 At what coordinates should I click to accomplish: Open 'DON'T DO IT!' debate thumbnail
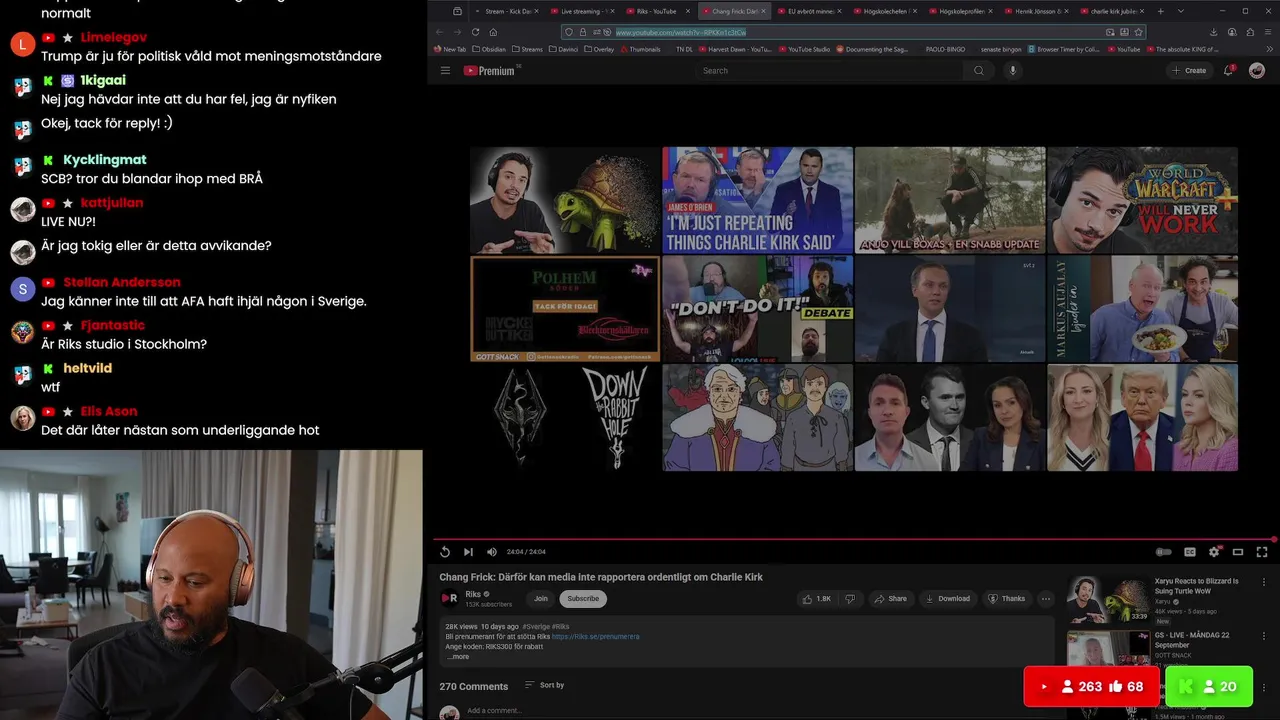tap(757, 308)
